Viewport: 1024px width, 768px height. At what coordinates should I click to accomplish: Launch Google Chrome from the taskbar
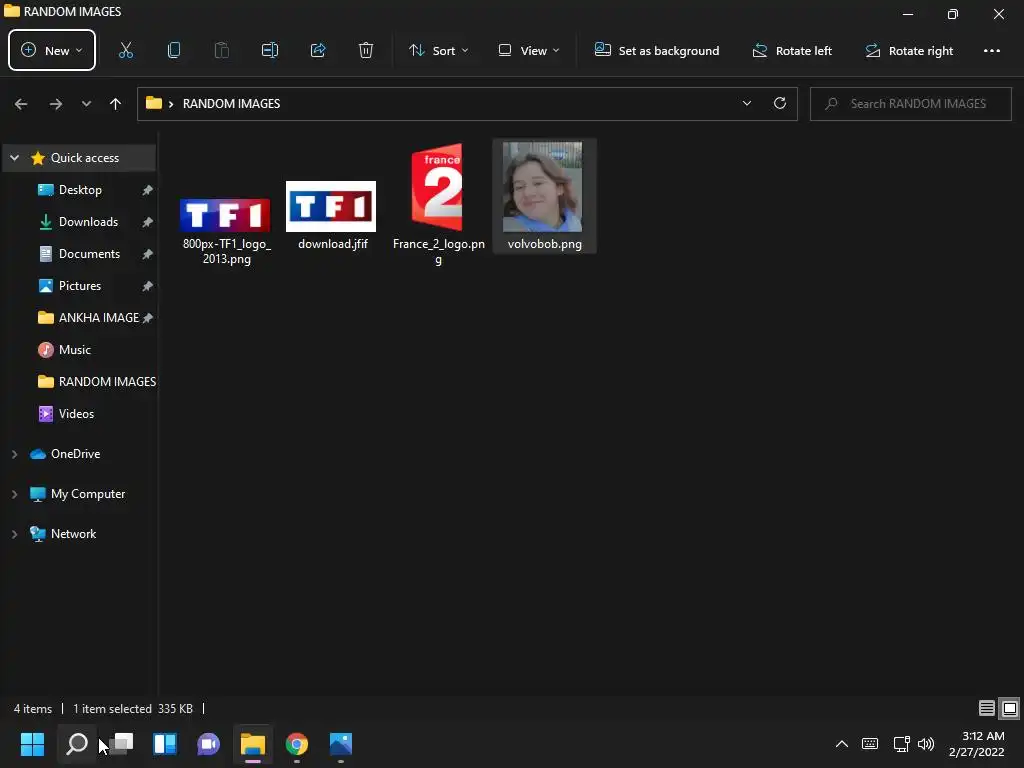point(297,744)
